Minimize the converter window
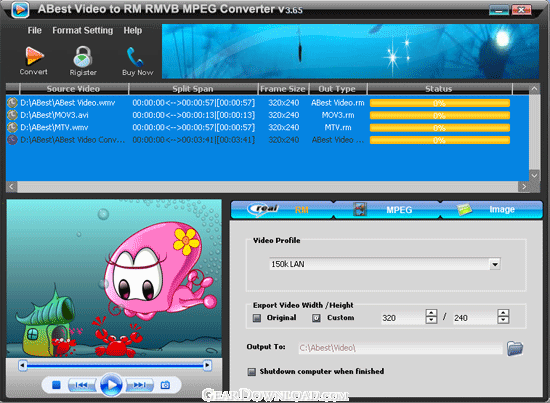This screenshot has width=550, height=403. pyautogui.click(x=499, y=10)
